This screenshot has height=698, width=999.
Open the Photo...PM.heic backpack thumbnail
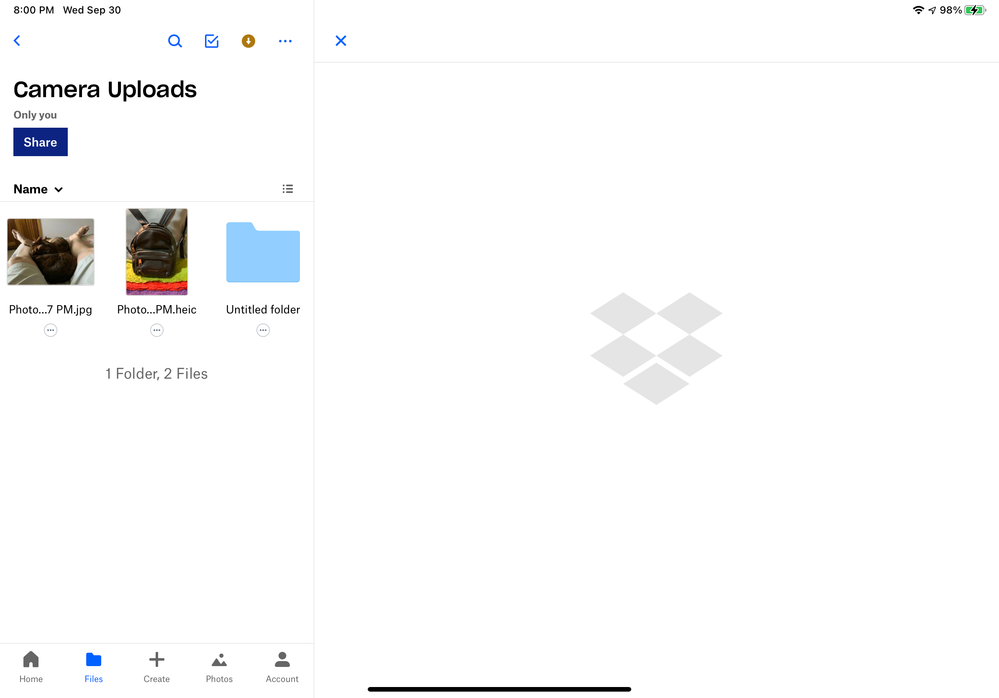(157, 252)
